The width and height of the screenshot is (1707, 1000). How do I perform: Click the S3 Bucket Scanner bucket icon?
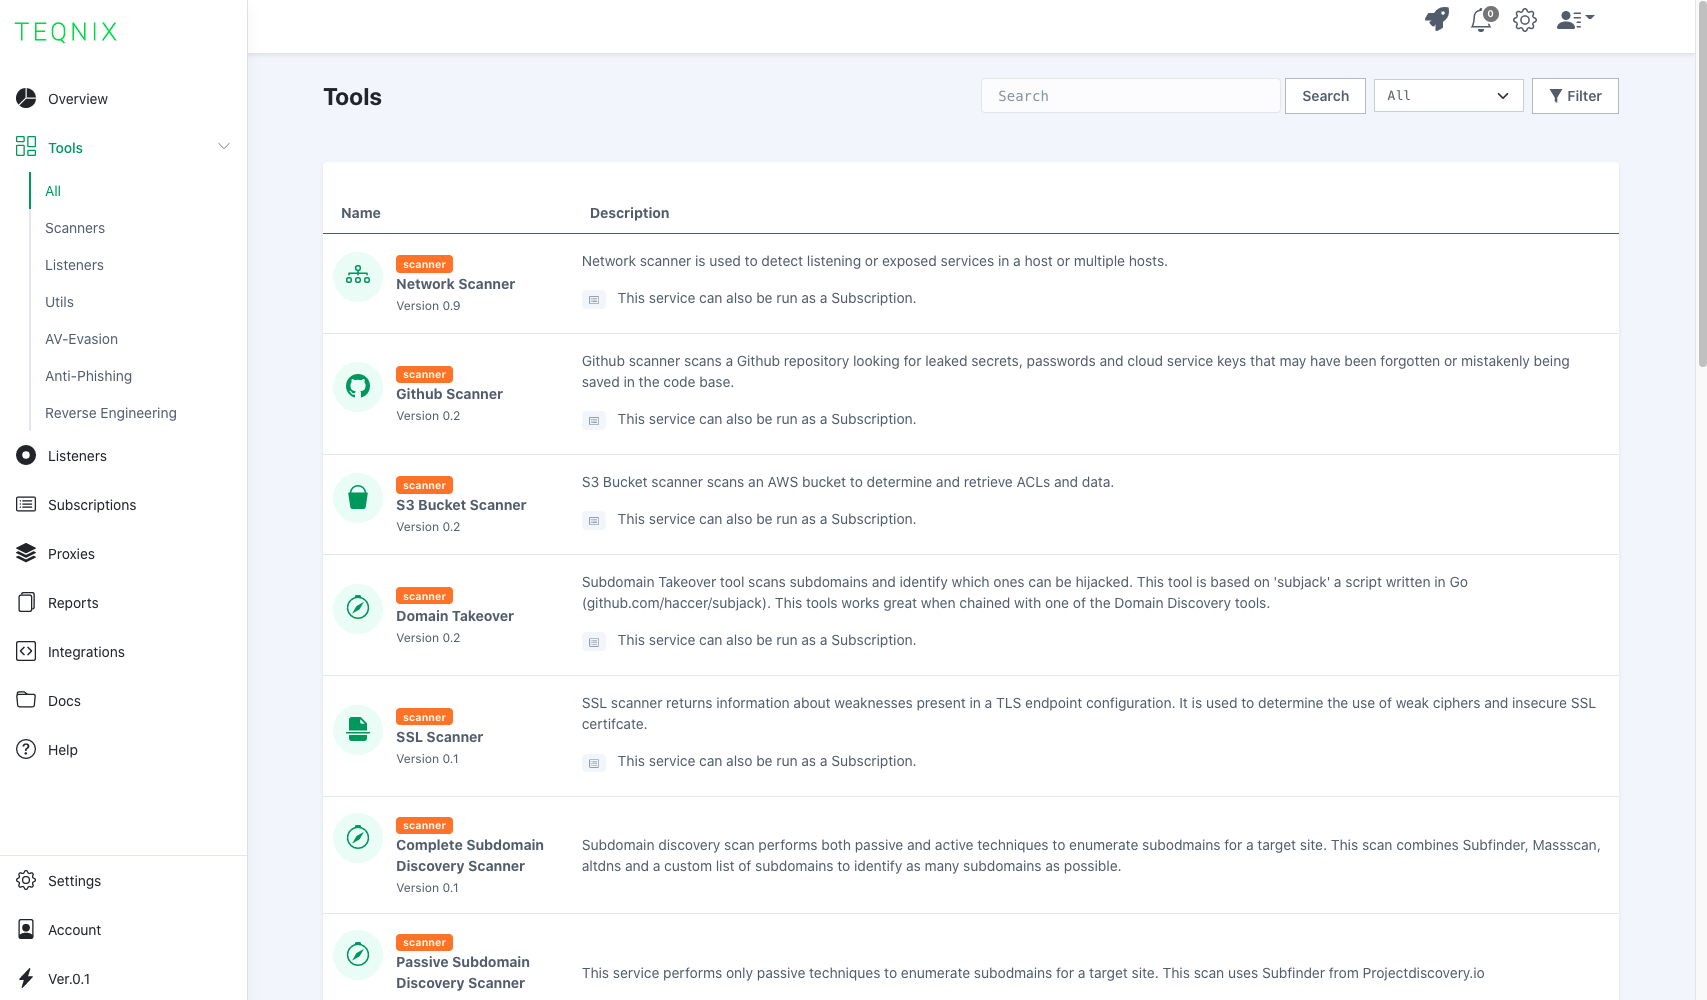[x=357, y=497]
